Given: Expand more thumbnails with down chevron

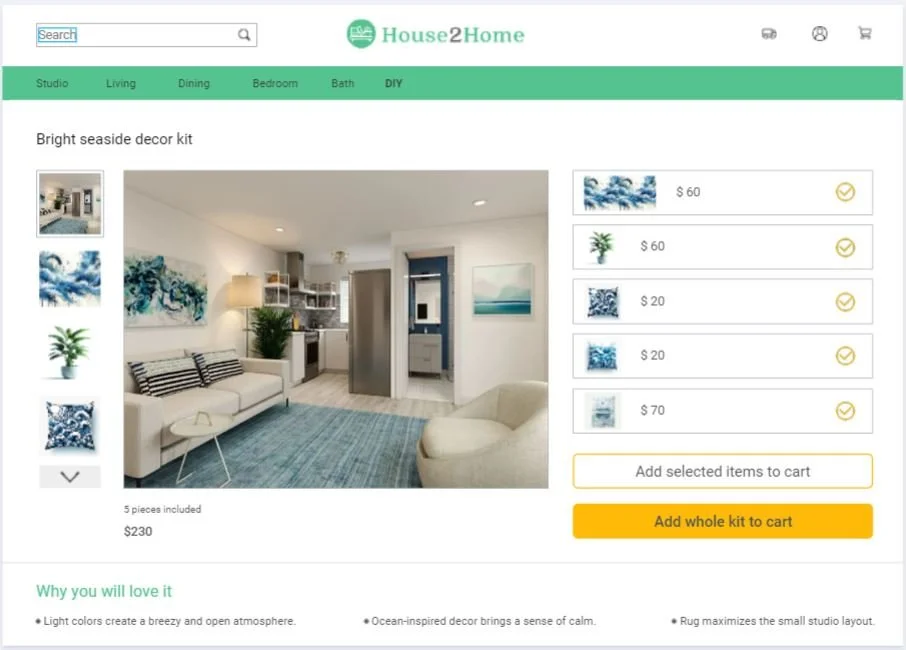Looking at the screenshot, I should pos(70,477).
